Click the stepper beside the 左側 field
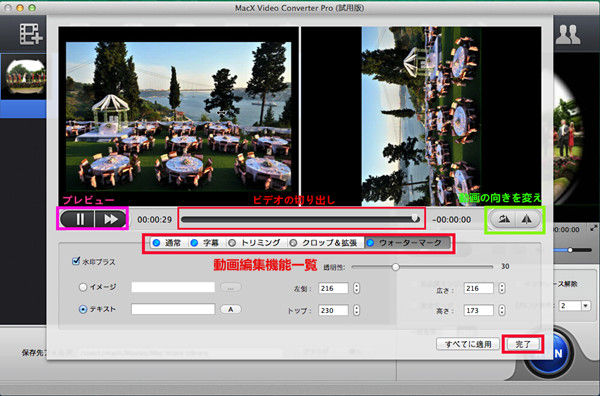Screen dimensions: 600x396 pos(356,288)
